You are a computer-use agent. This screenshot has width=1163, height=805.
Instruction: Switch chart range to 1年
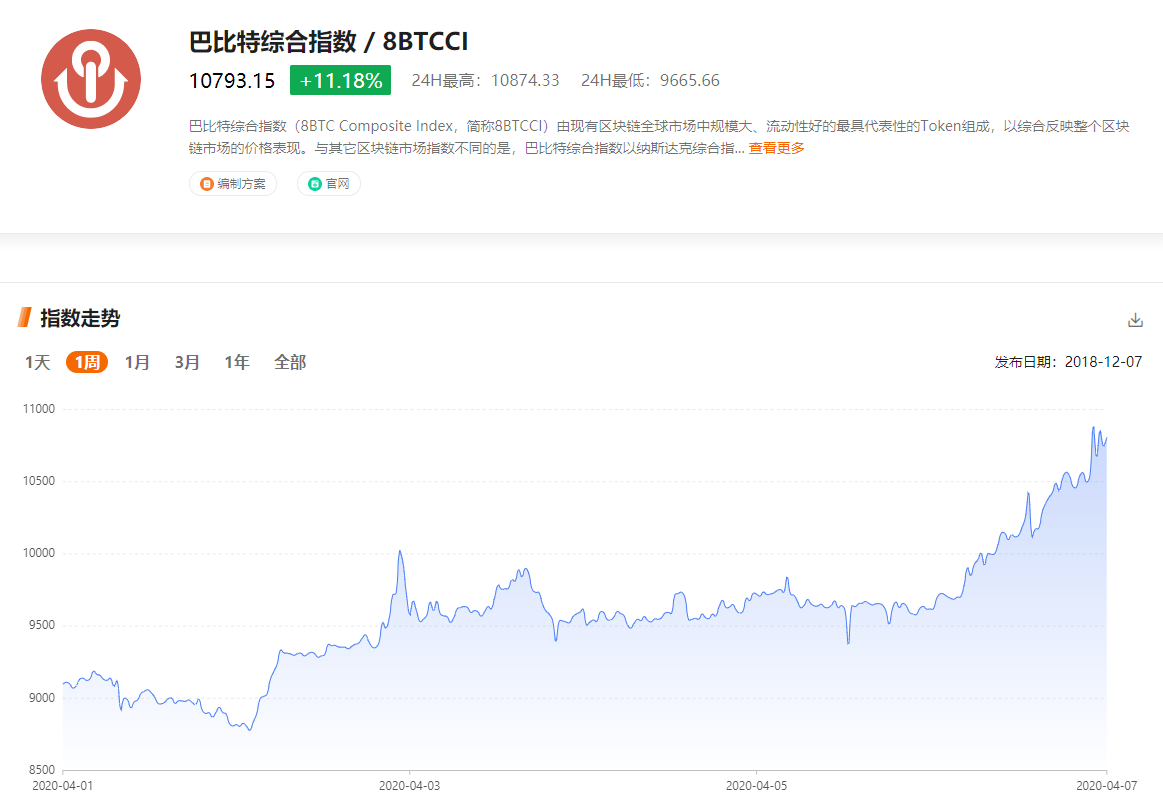[x=237, y=362]
